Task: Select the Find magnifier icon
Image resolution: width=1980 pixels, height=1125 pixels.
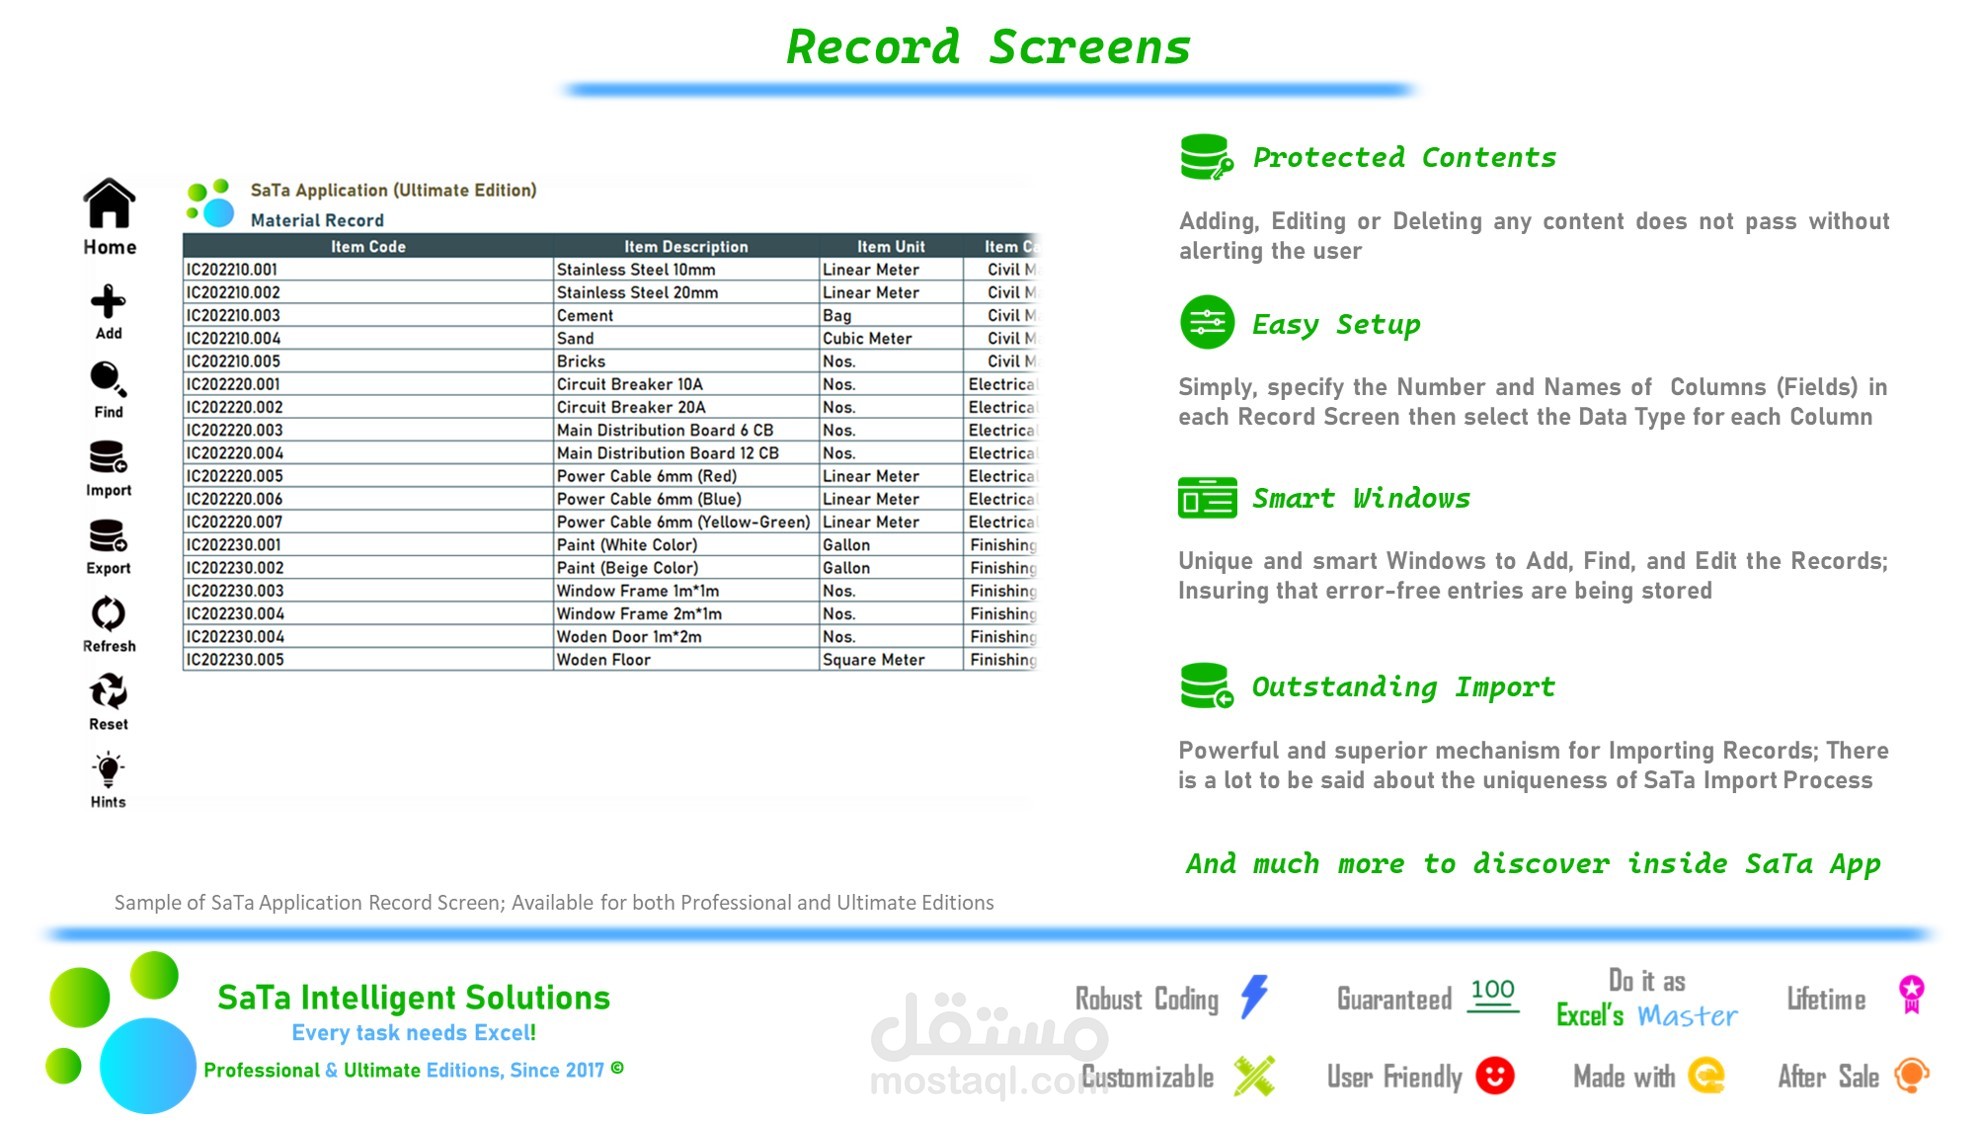Action: (108, 380)
